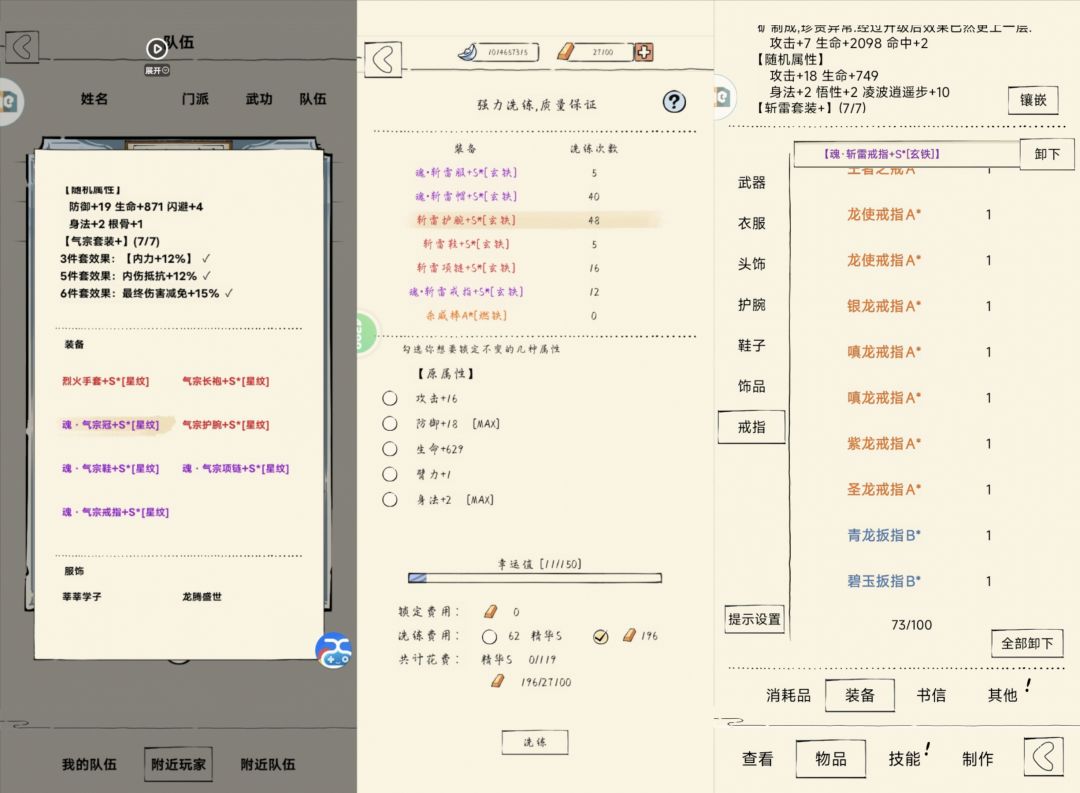Click the 全部卸下 button
The image size is (1080, 793).
coord(1026,643)
